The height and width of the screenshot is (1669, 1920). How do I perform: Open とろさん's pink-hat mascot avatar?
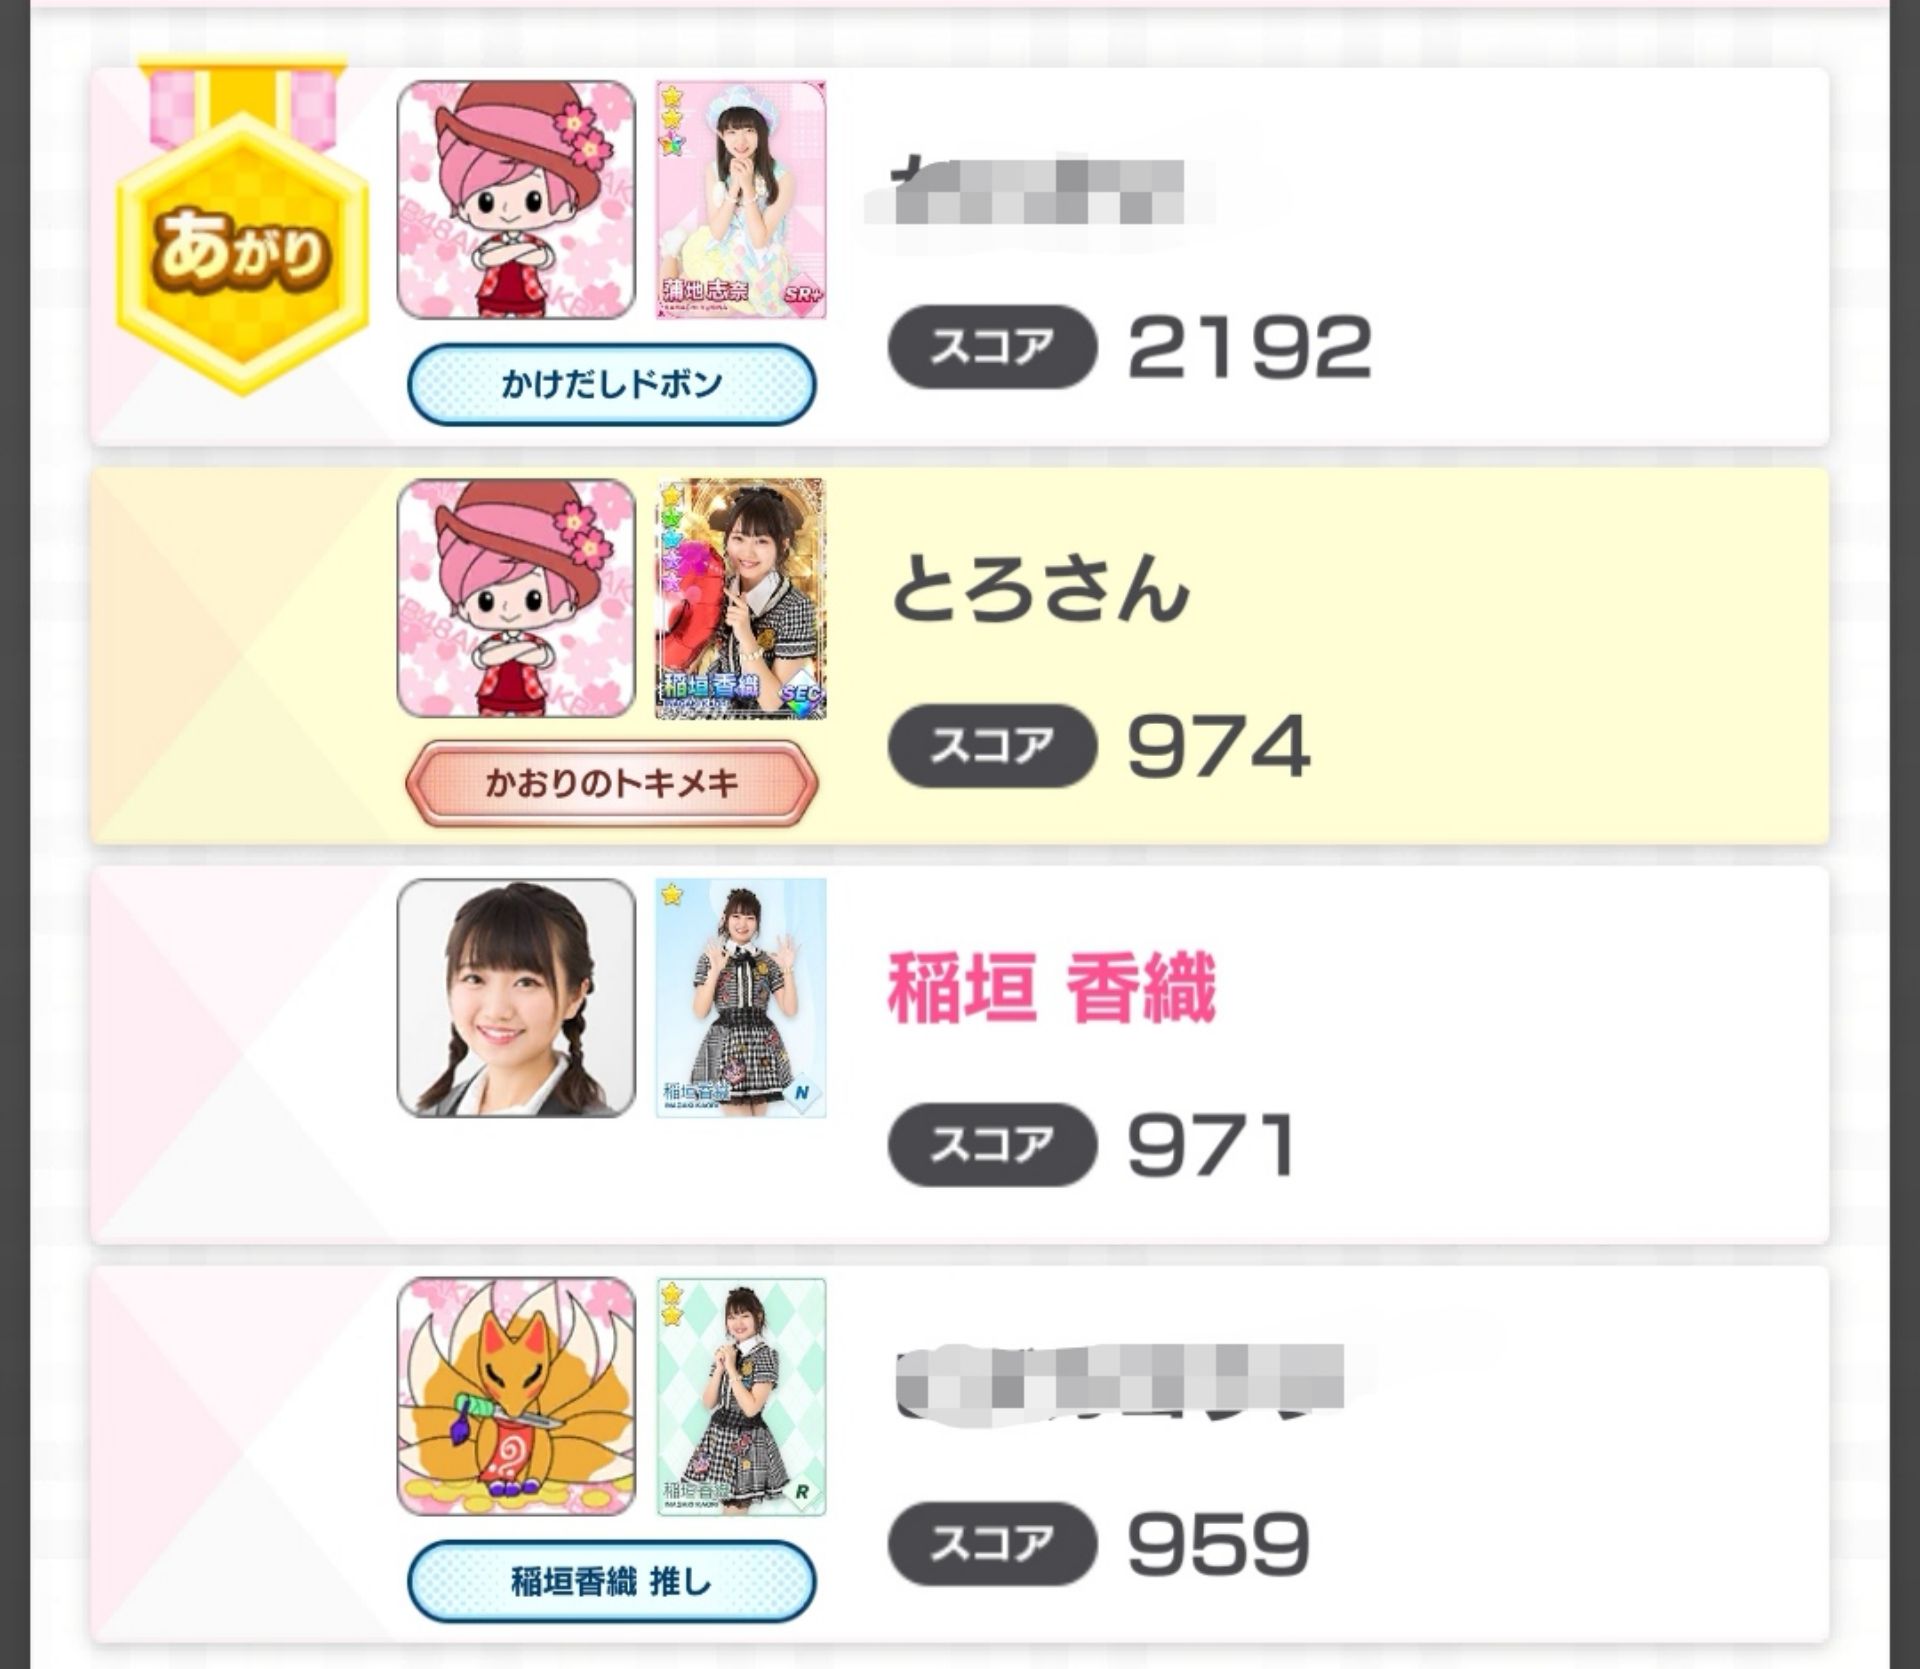[x=516, y=598]
